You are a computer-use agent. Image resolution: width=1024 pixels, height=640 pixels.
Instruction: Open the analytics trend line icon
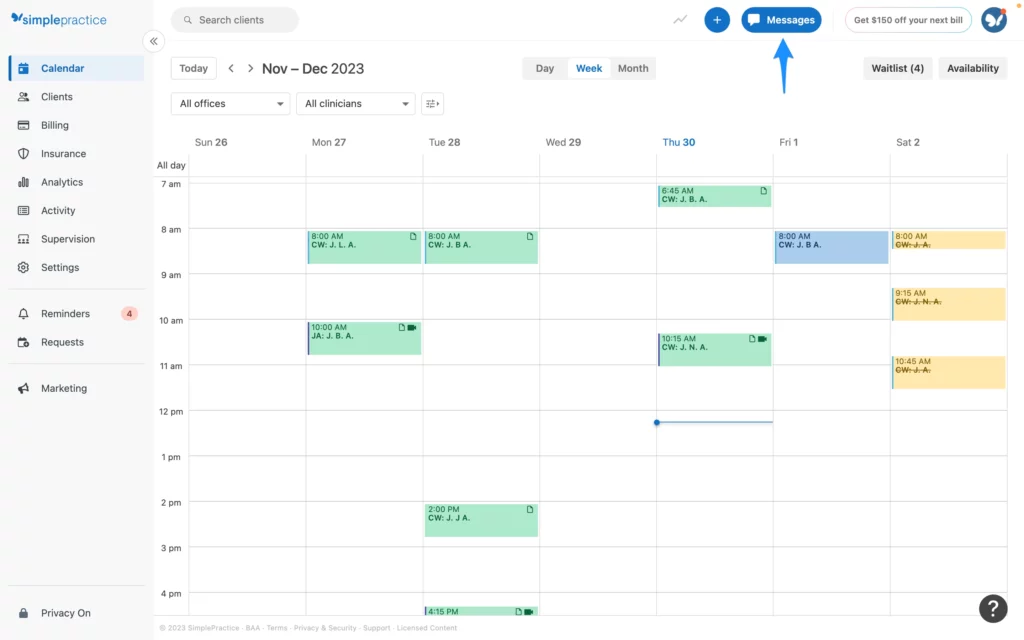click(x=680, y=20)
